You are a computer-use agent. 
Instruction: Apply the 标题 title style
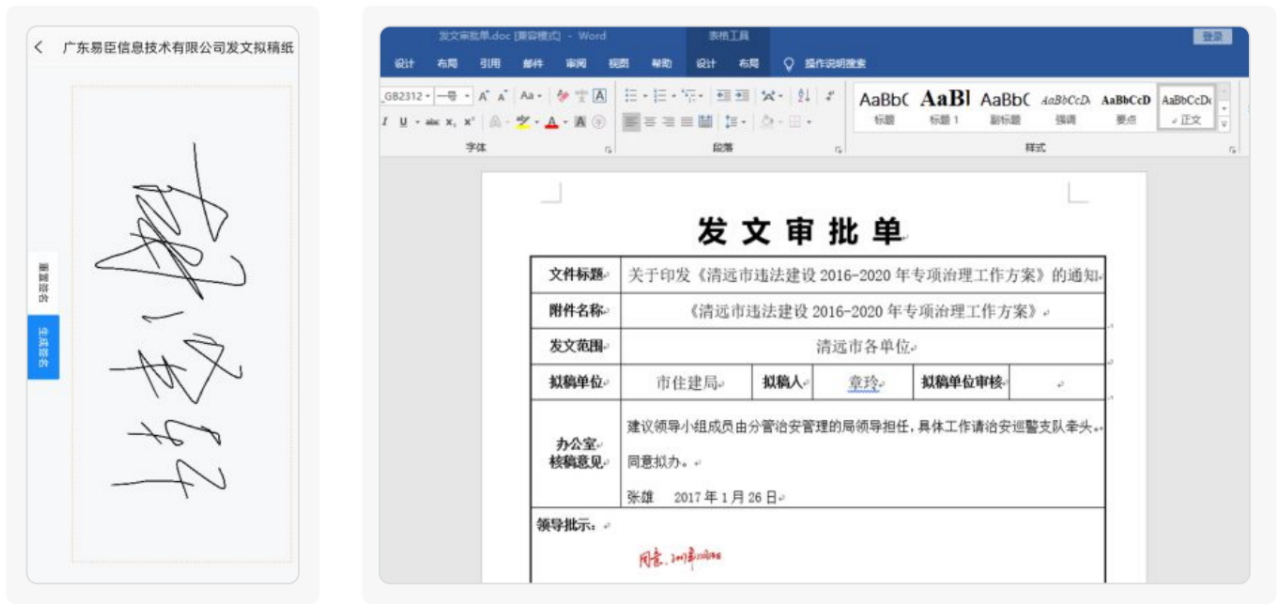point(884,107)
